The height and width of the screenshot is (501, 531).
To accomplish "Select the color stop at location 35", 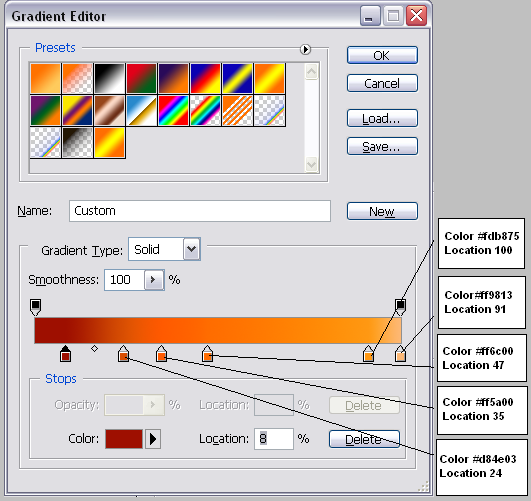I will pos(162,354).
